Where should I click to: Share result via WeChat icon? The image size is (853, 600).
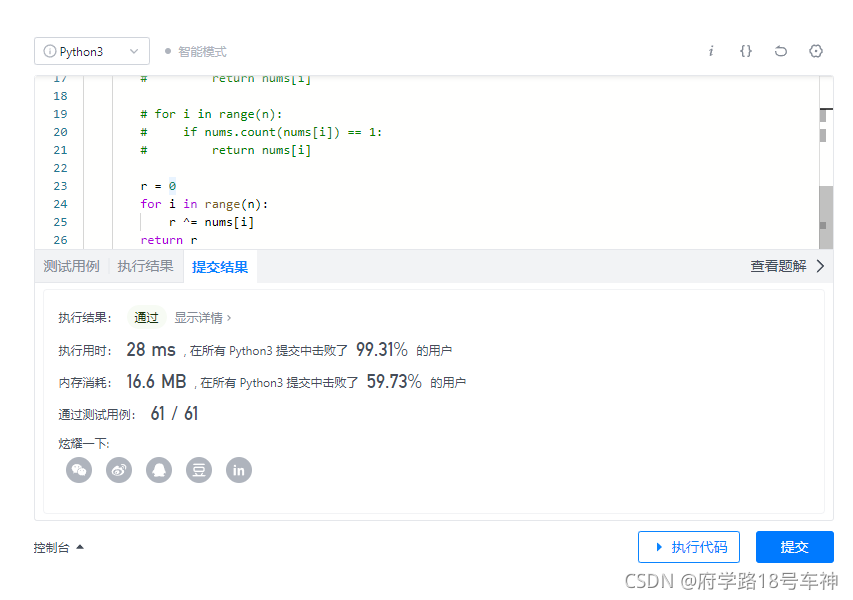tap(79, 470)
